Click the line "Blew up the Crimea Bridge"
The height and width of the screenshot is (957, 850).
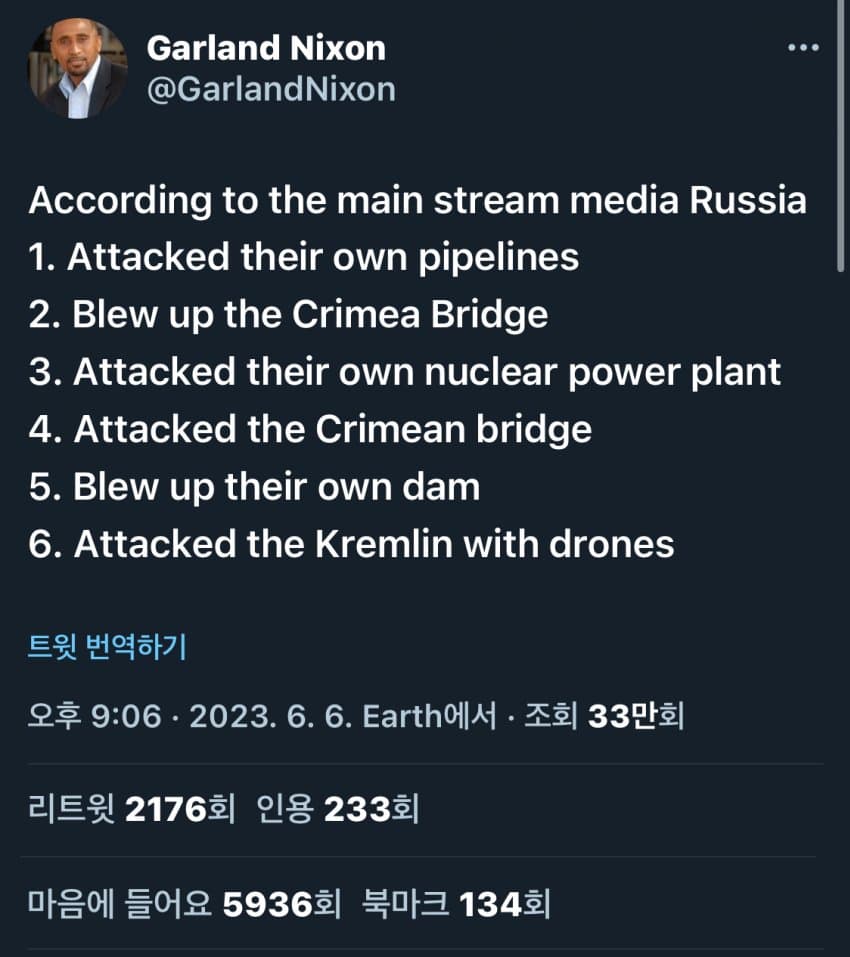coord(289,314)
